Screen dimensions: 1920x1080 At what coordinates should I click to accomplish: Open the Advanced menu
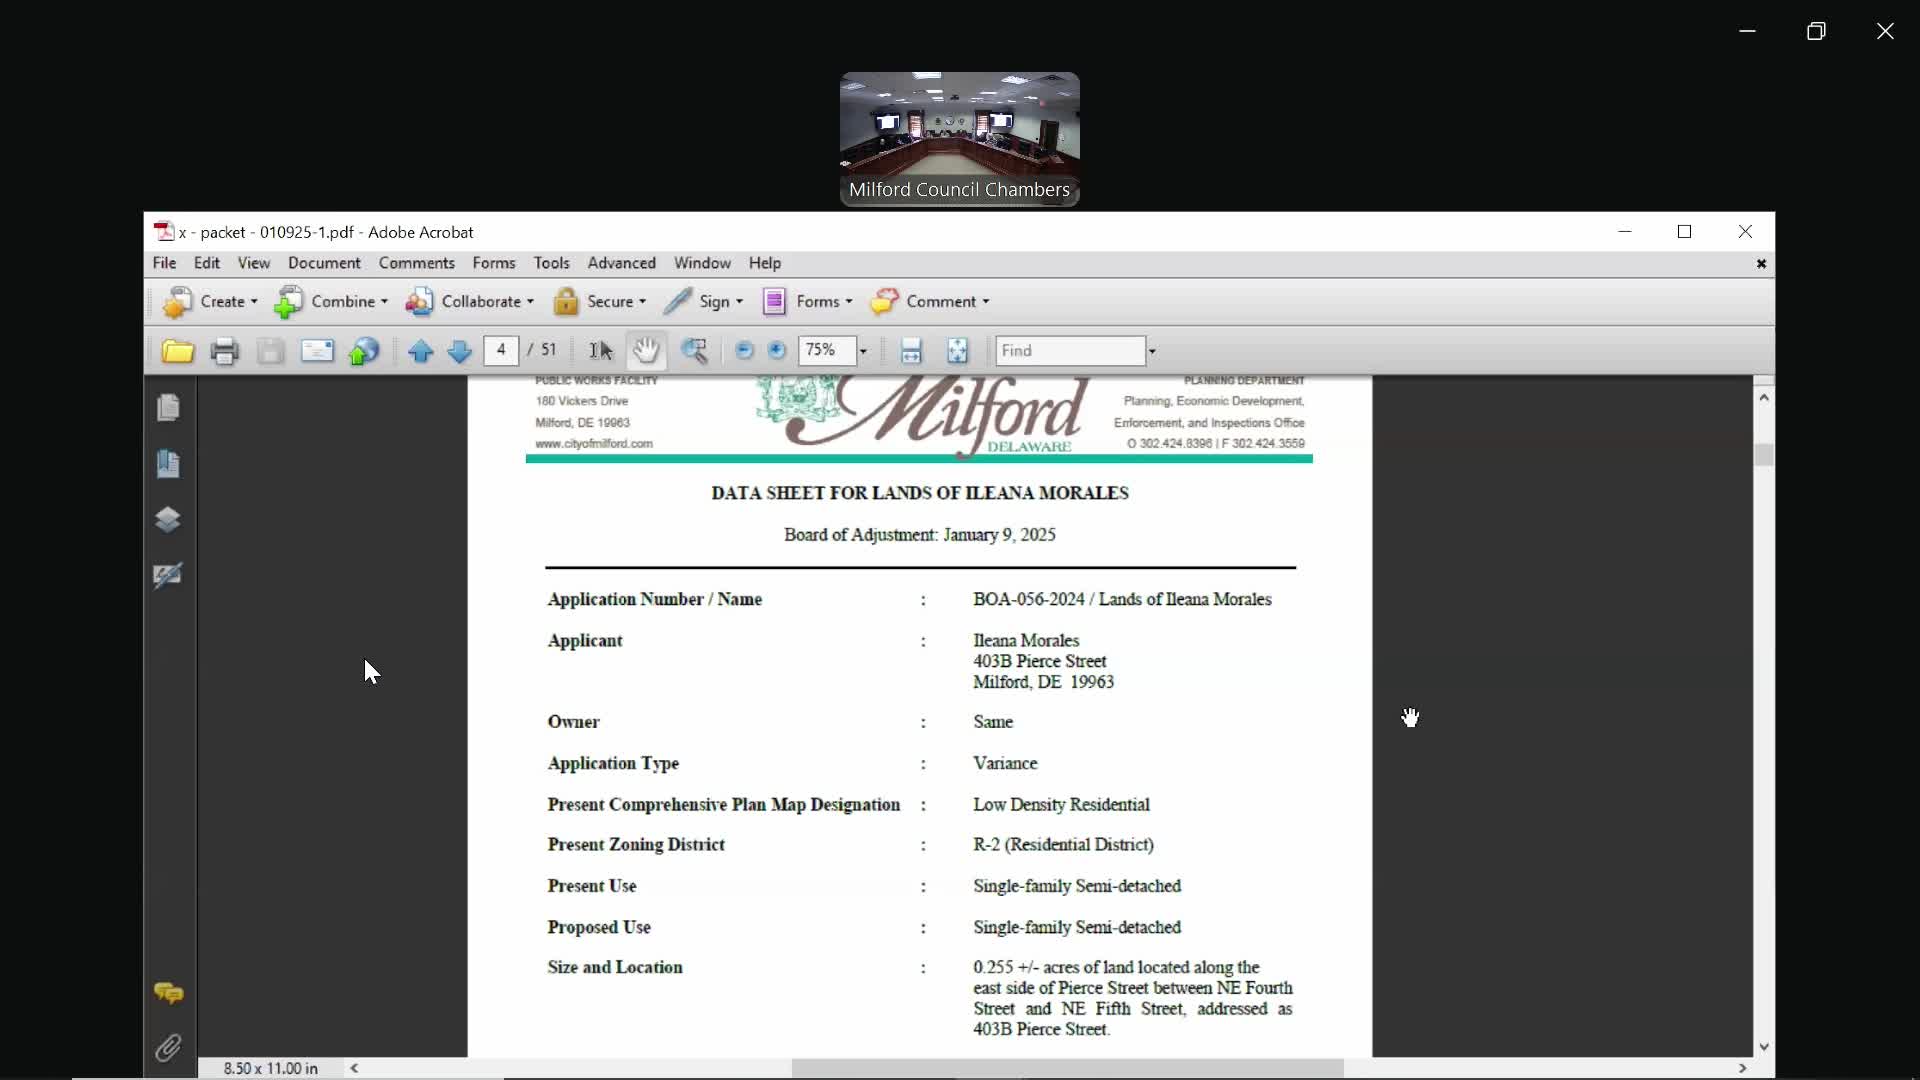pos(621,263)
